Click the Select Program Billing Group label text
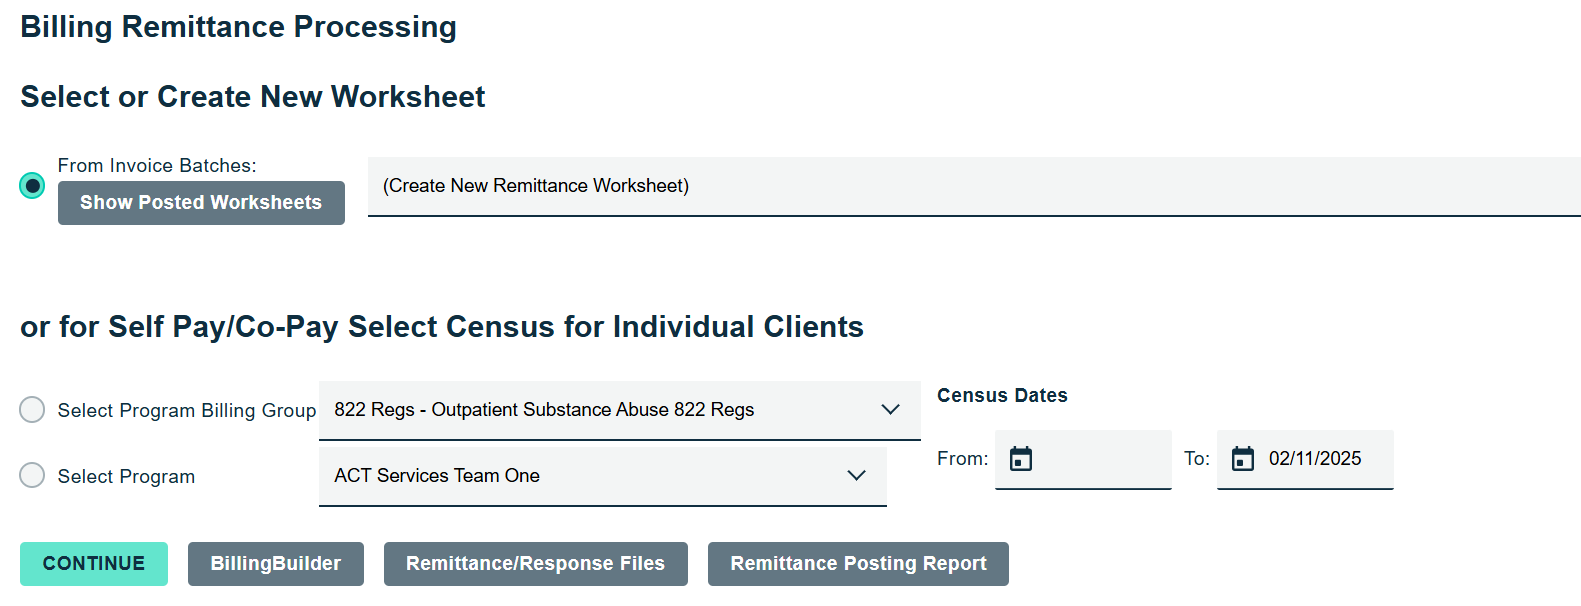The image size is (1581, 606). tap(187, 411)
